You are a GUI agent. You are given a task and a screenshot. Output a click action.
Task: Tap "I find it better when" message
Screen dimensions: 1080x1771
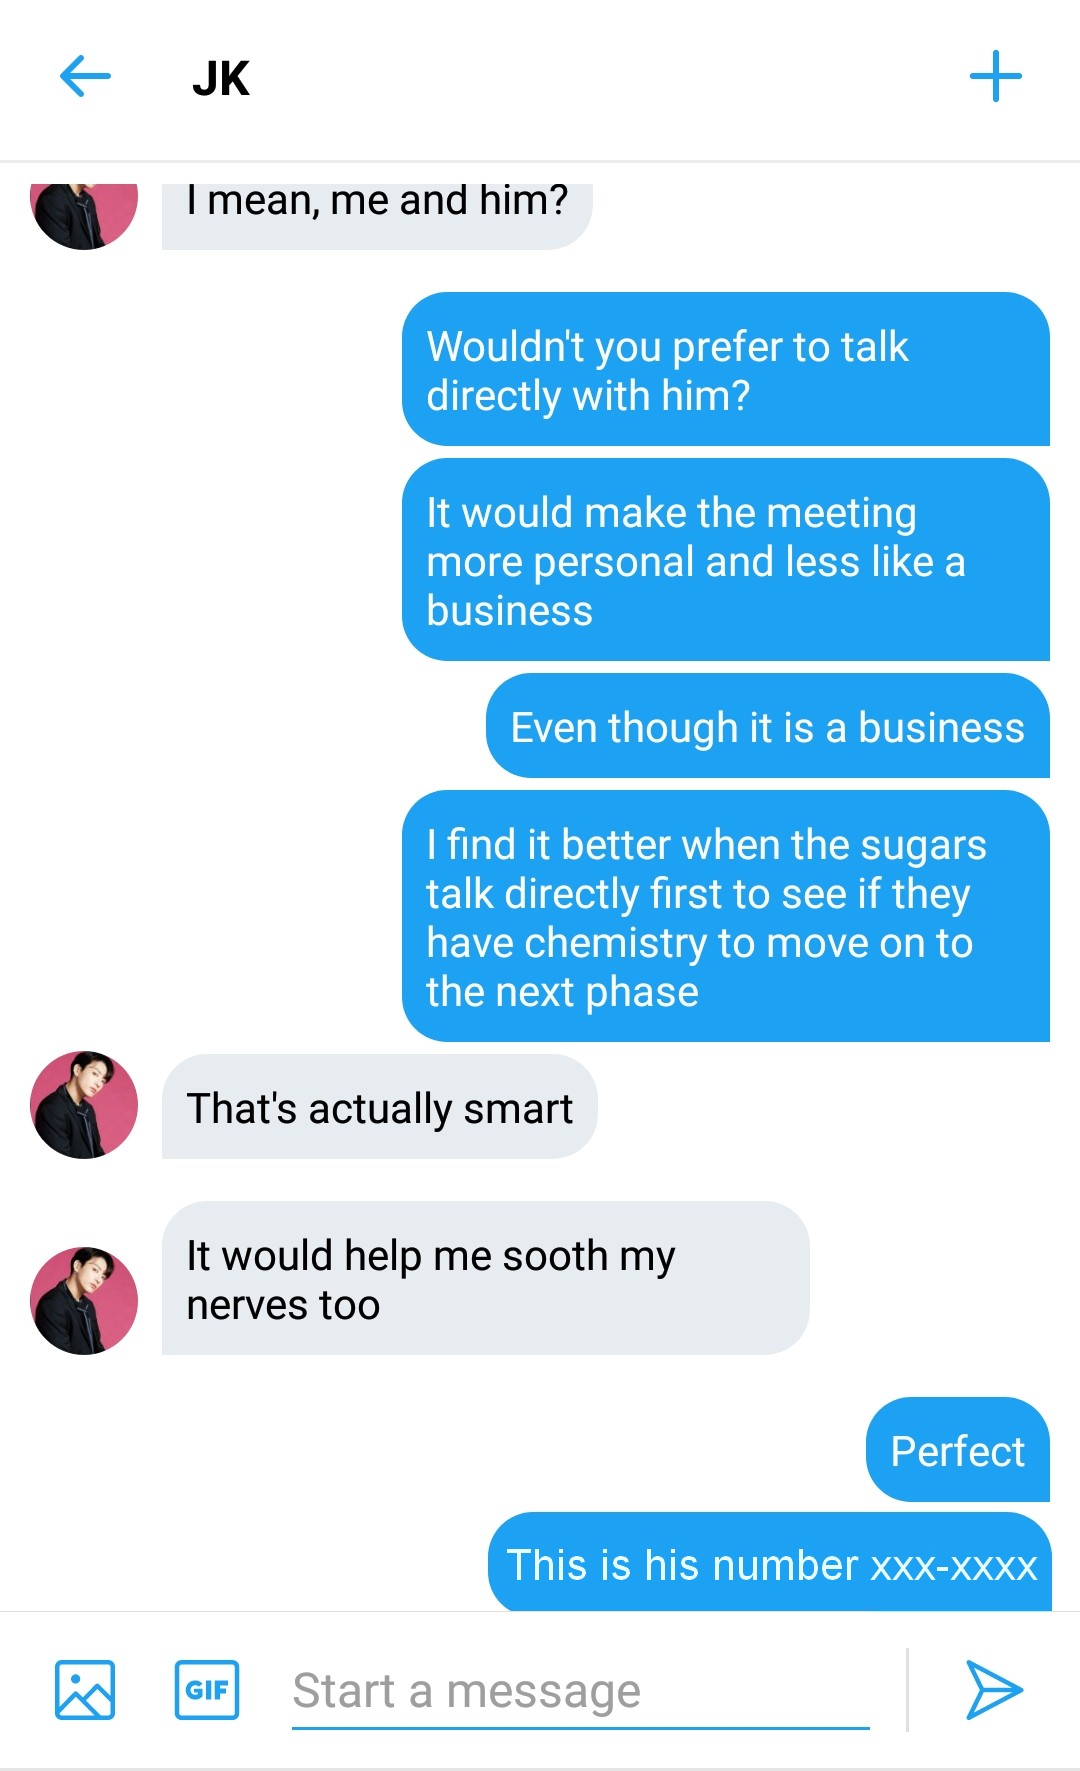(725, 917)
